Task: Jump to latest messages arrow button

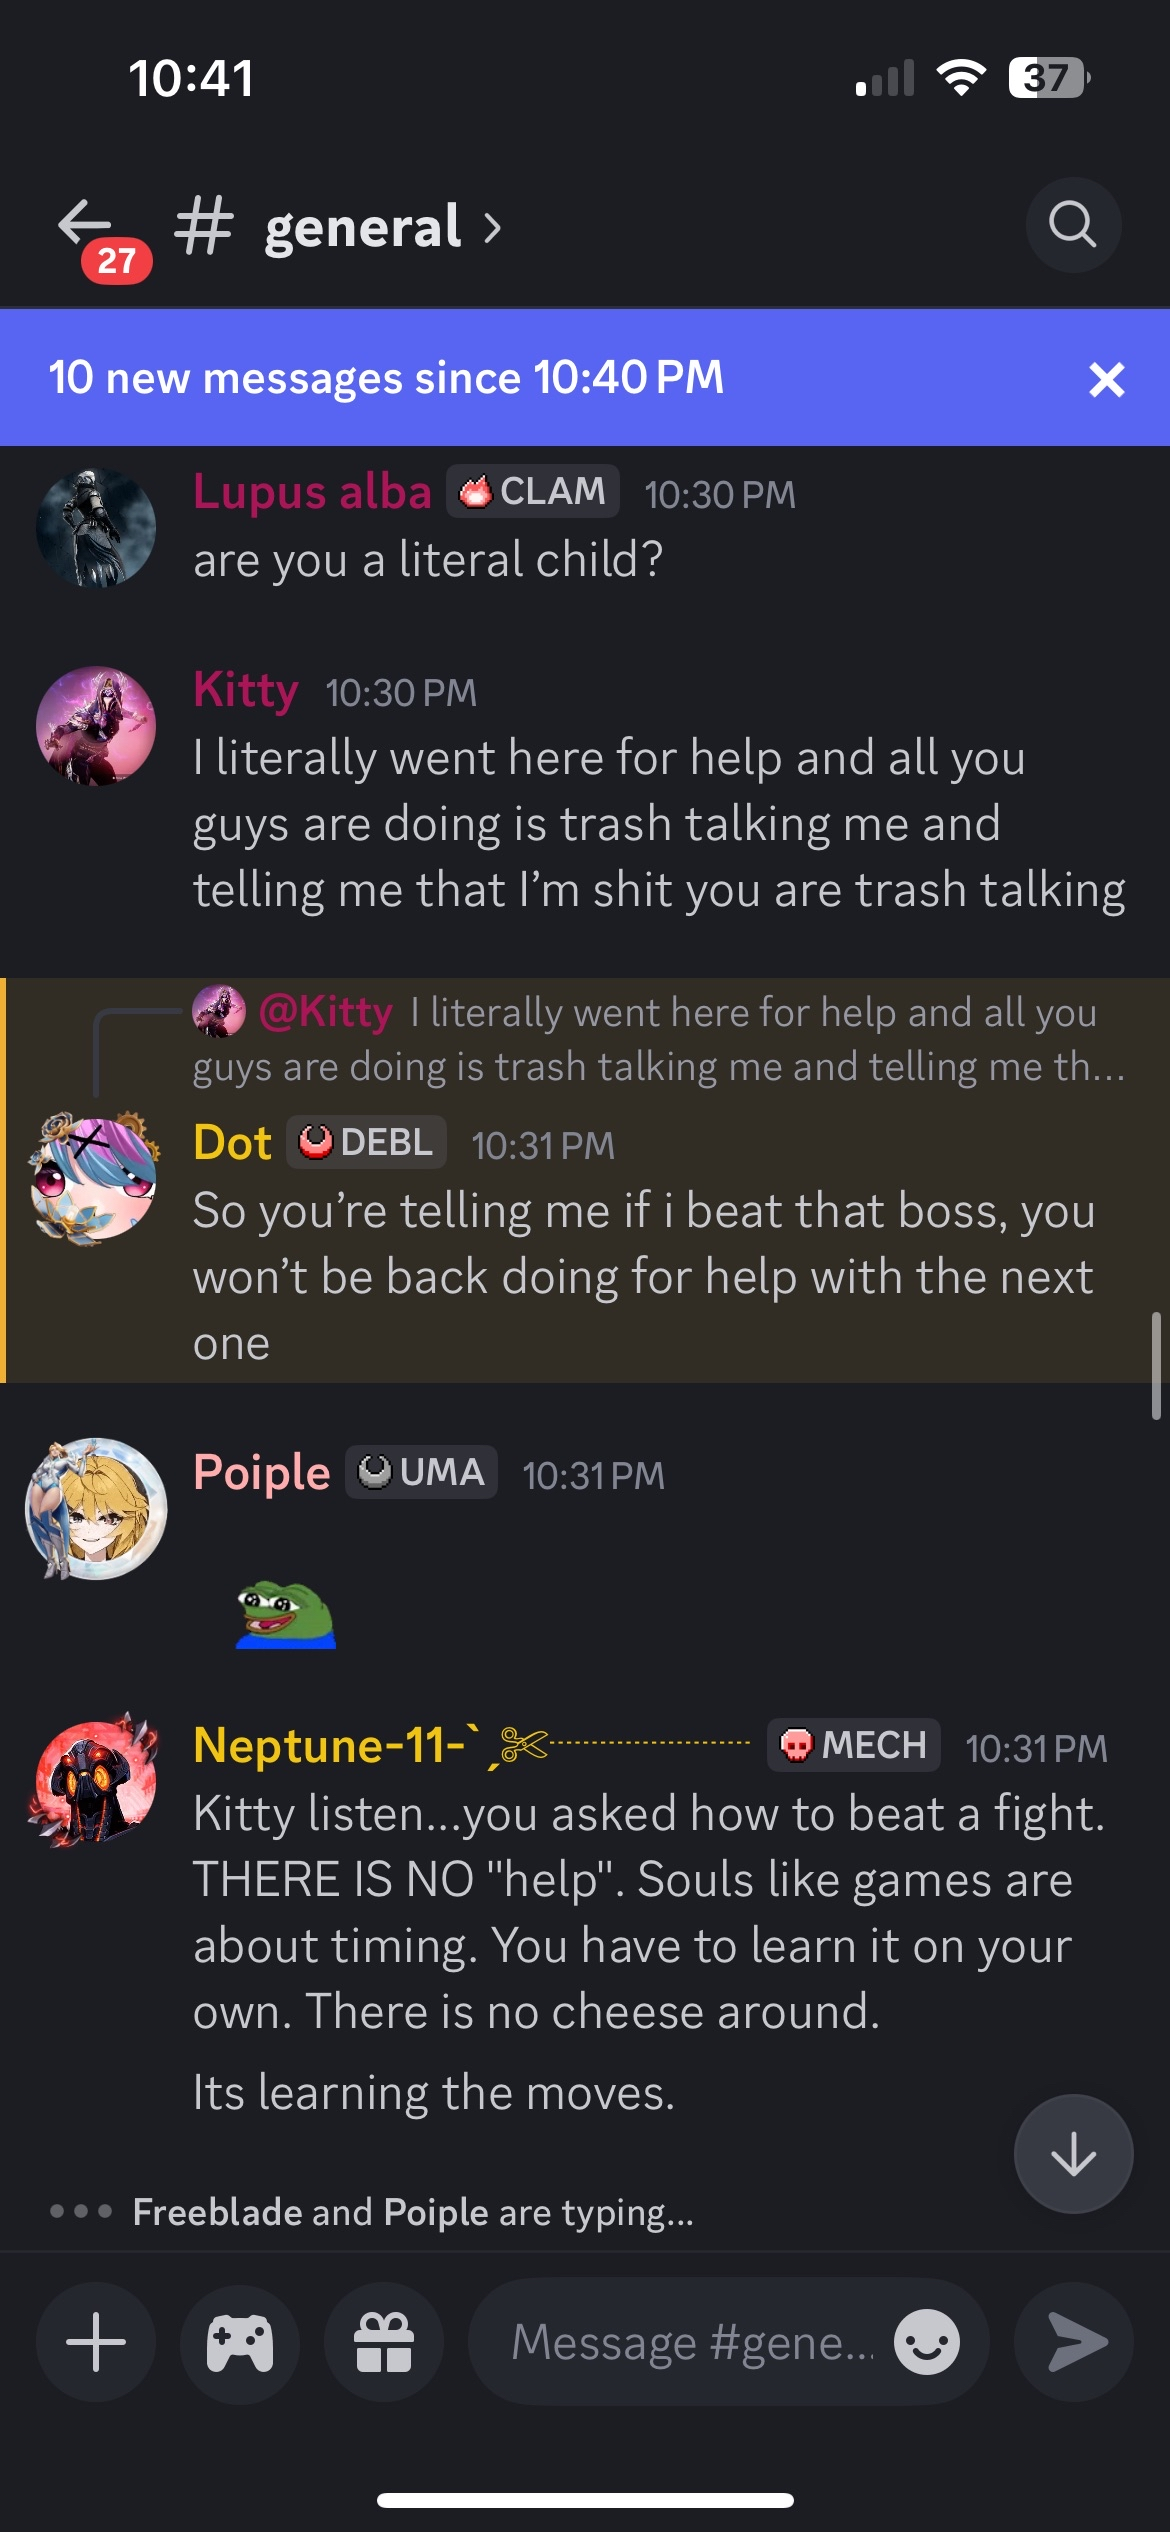Action: [x=1073, y=2154]
